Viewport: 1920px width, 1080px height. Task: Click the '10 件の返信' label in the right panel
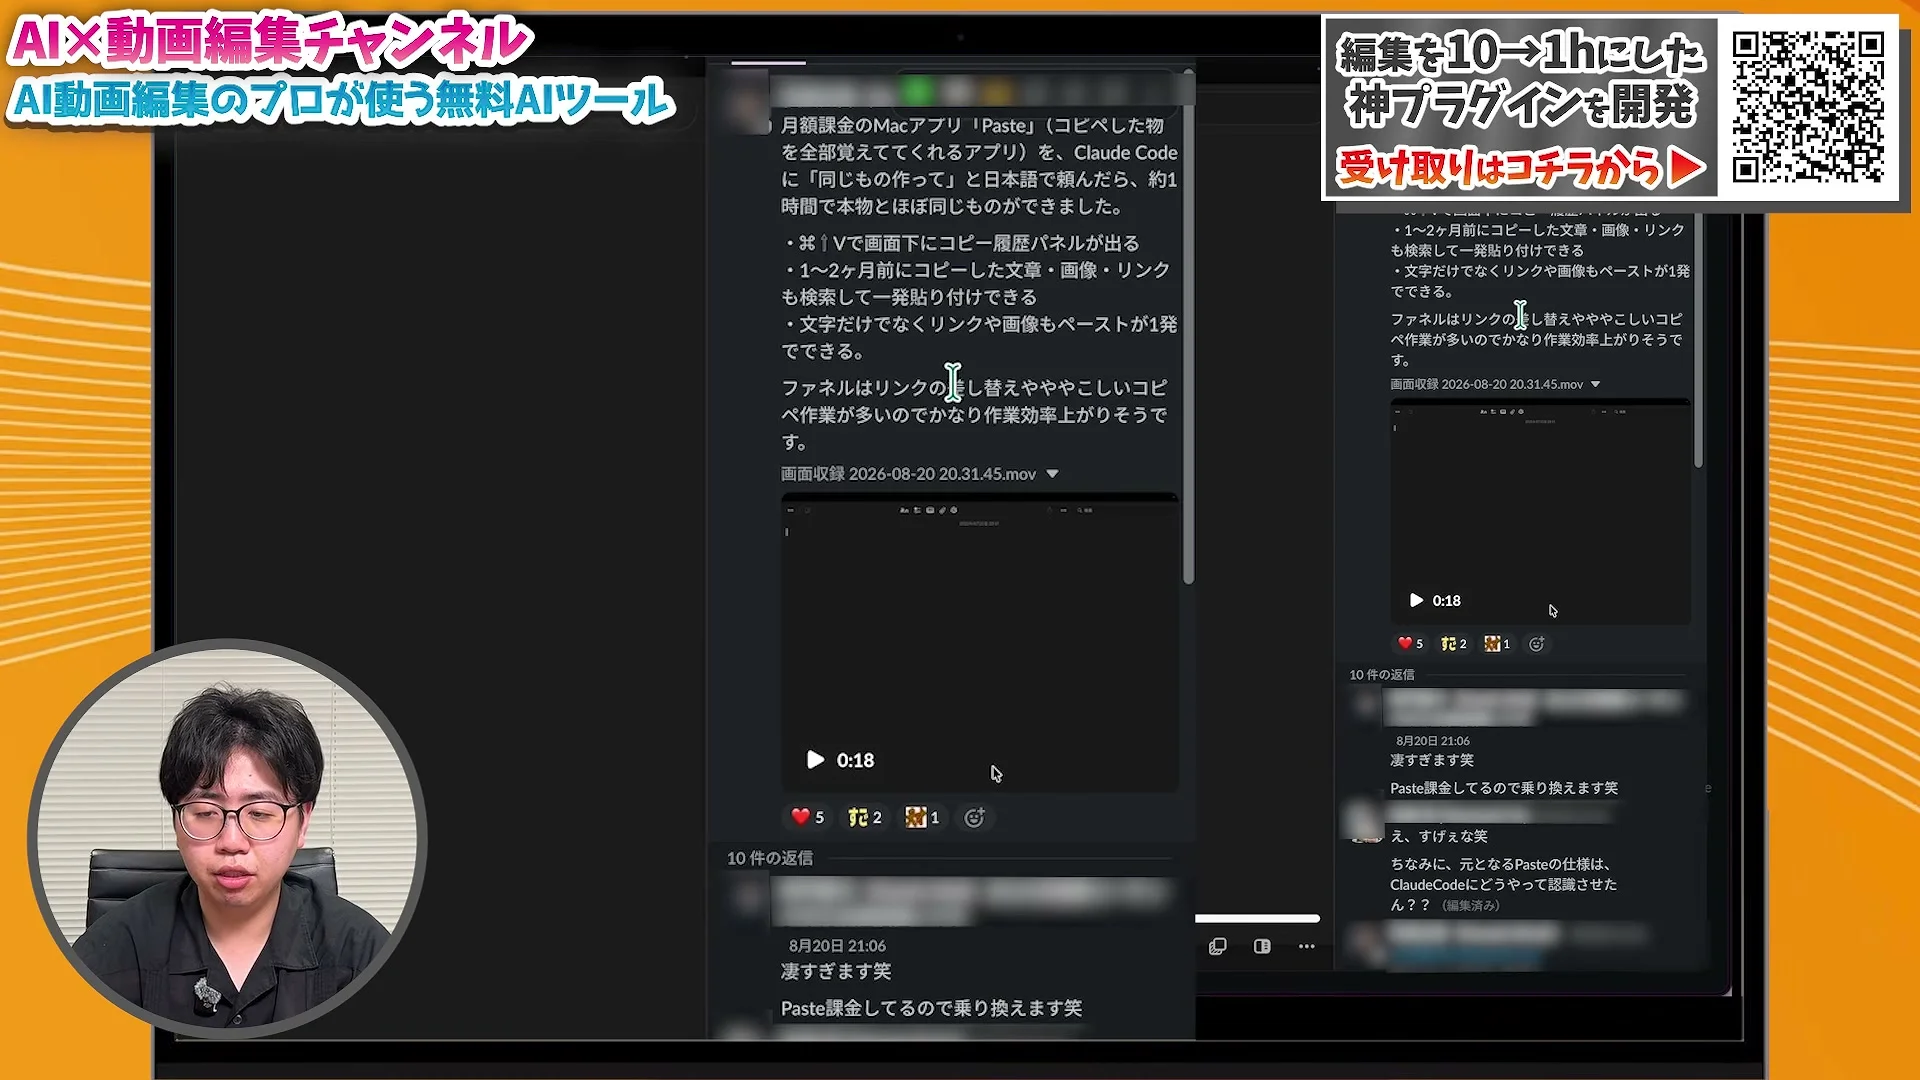tap(1382, 674)
